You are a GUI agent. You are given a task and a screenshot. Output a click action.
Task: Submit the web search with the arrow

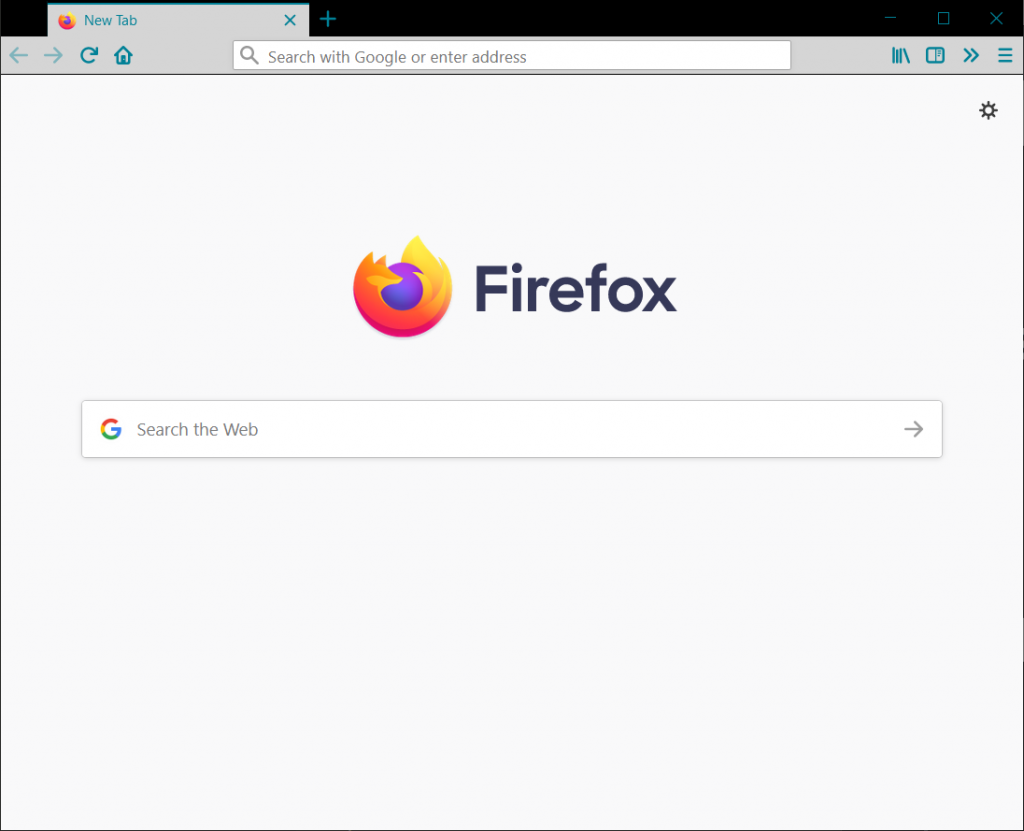tap(912, 429)
